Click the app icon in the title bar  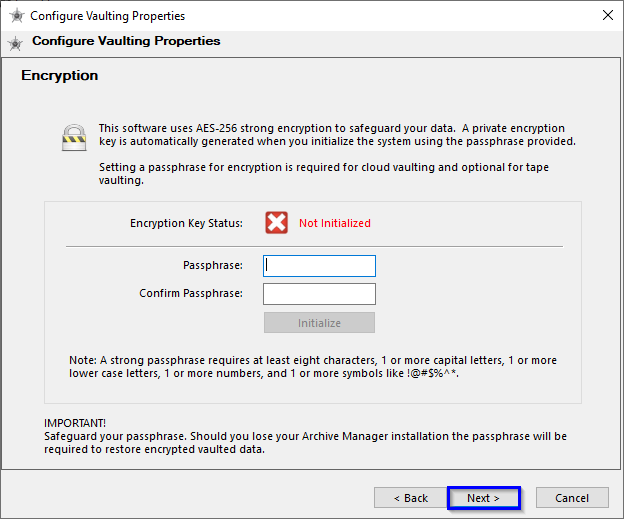17,16
